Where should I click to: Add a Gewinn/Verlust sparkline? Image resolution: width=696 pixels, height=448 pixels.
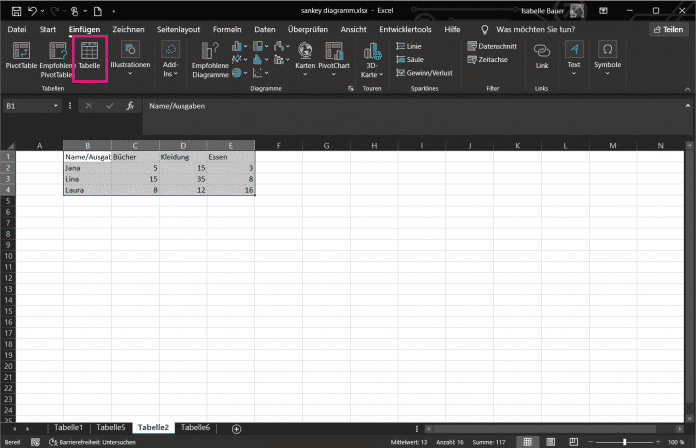click(x=424, y=73)
